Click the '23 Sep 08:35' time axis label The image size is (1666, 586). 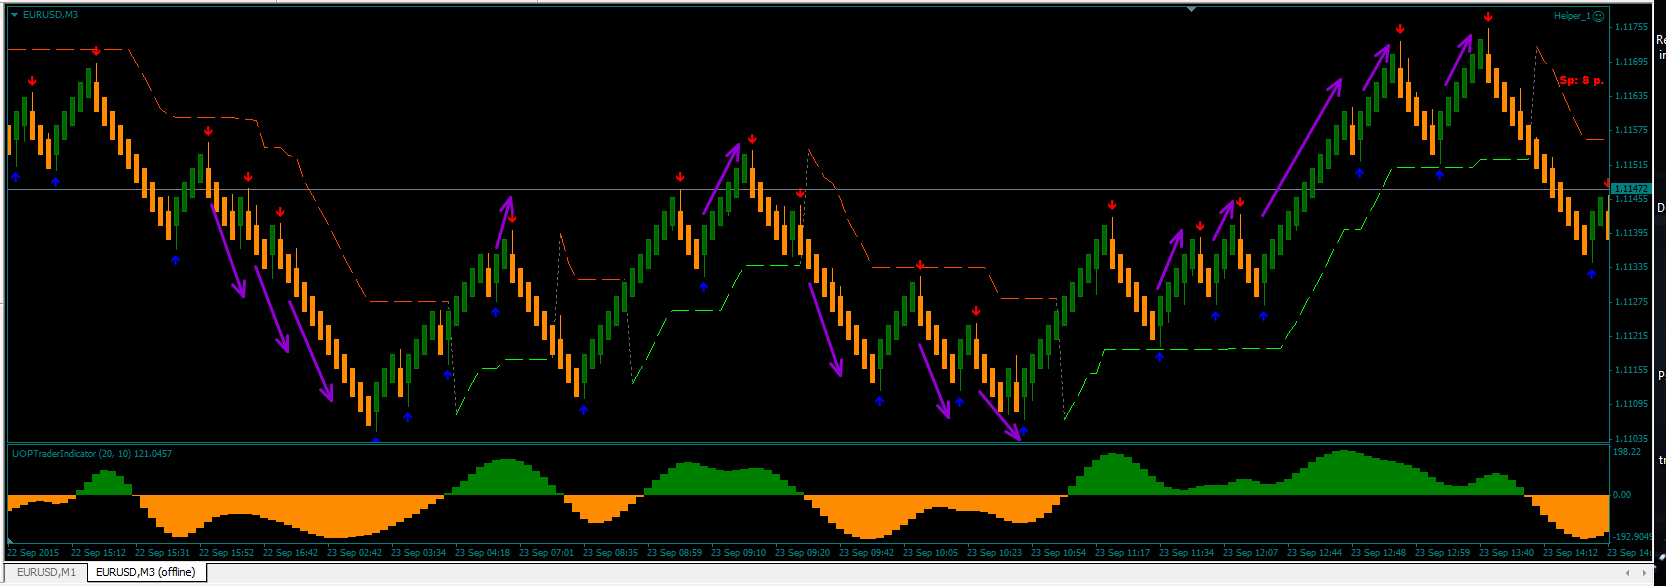pos(611,553)
